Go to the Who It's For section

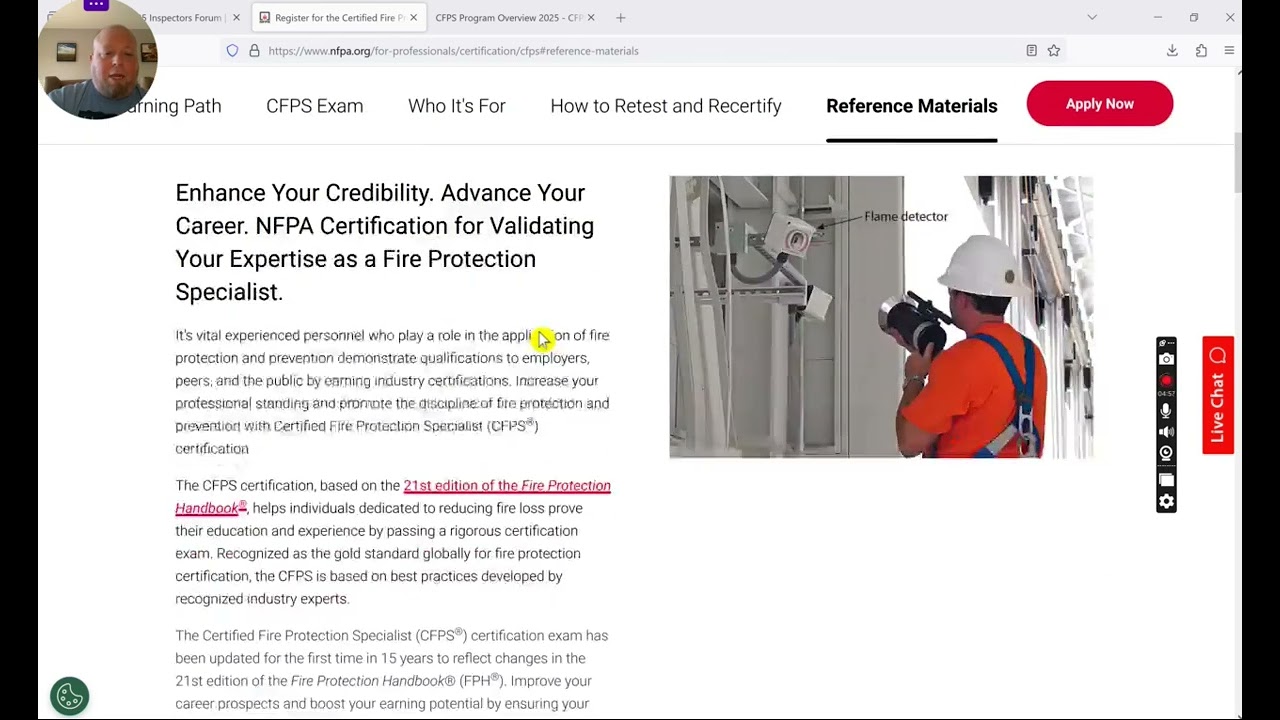click(x=457, y=106)
